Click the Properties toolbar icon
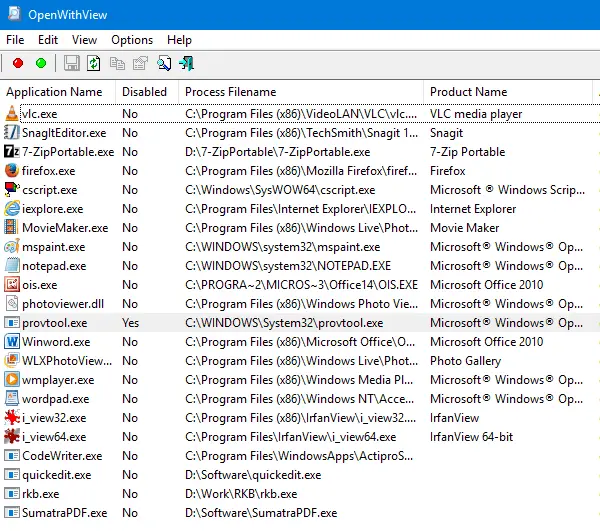This screenshot has height=531, width=600. pyautogui.click(x=140, y=64)
